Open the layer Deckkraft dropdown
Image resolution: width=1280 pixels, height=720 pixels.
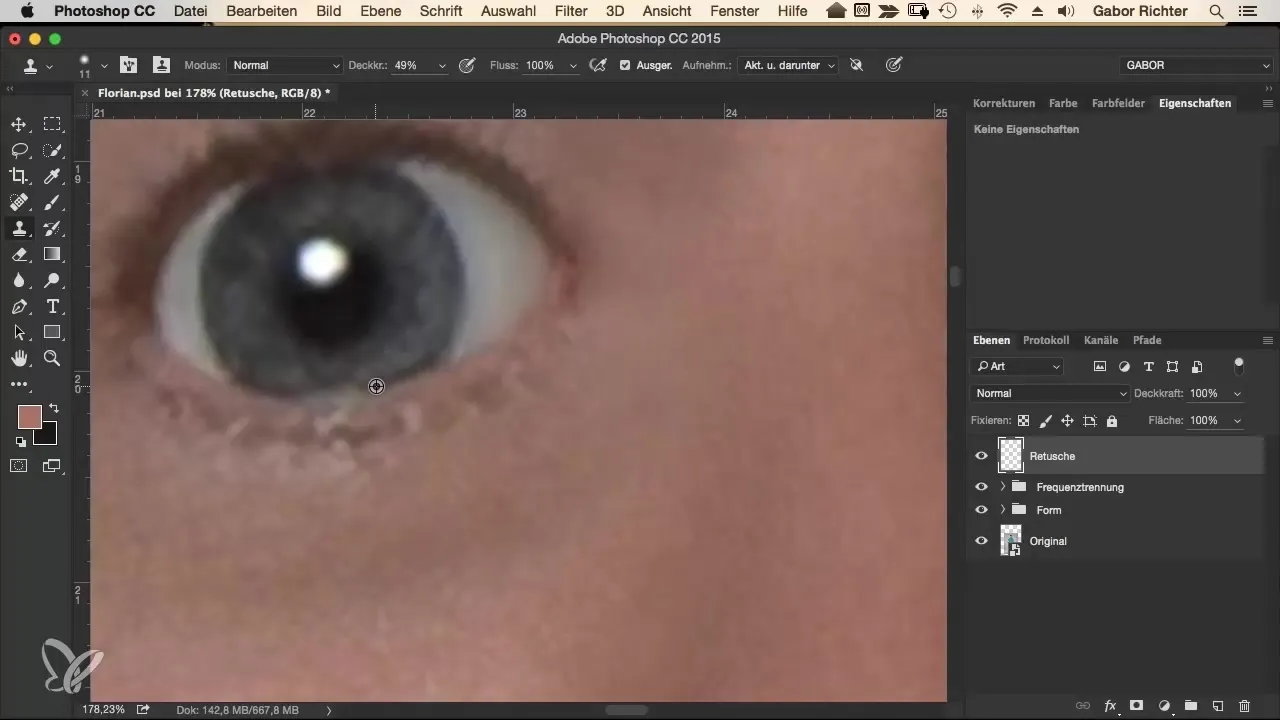coord(1238,394)
